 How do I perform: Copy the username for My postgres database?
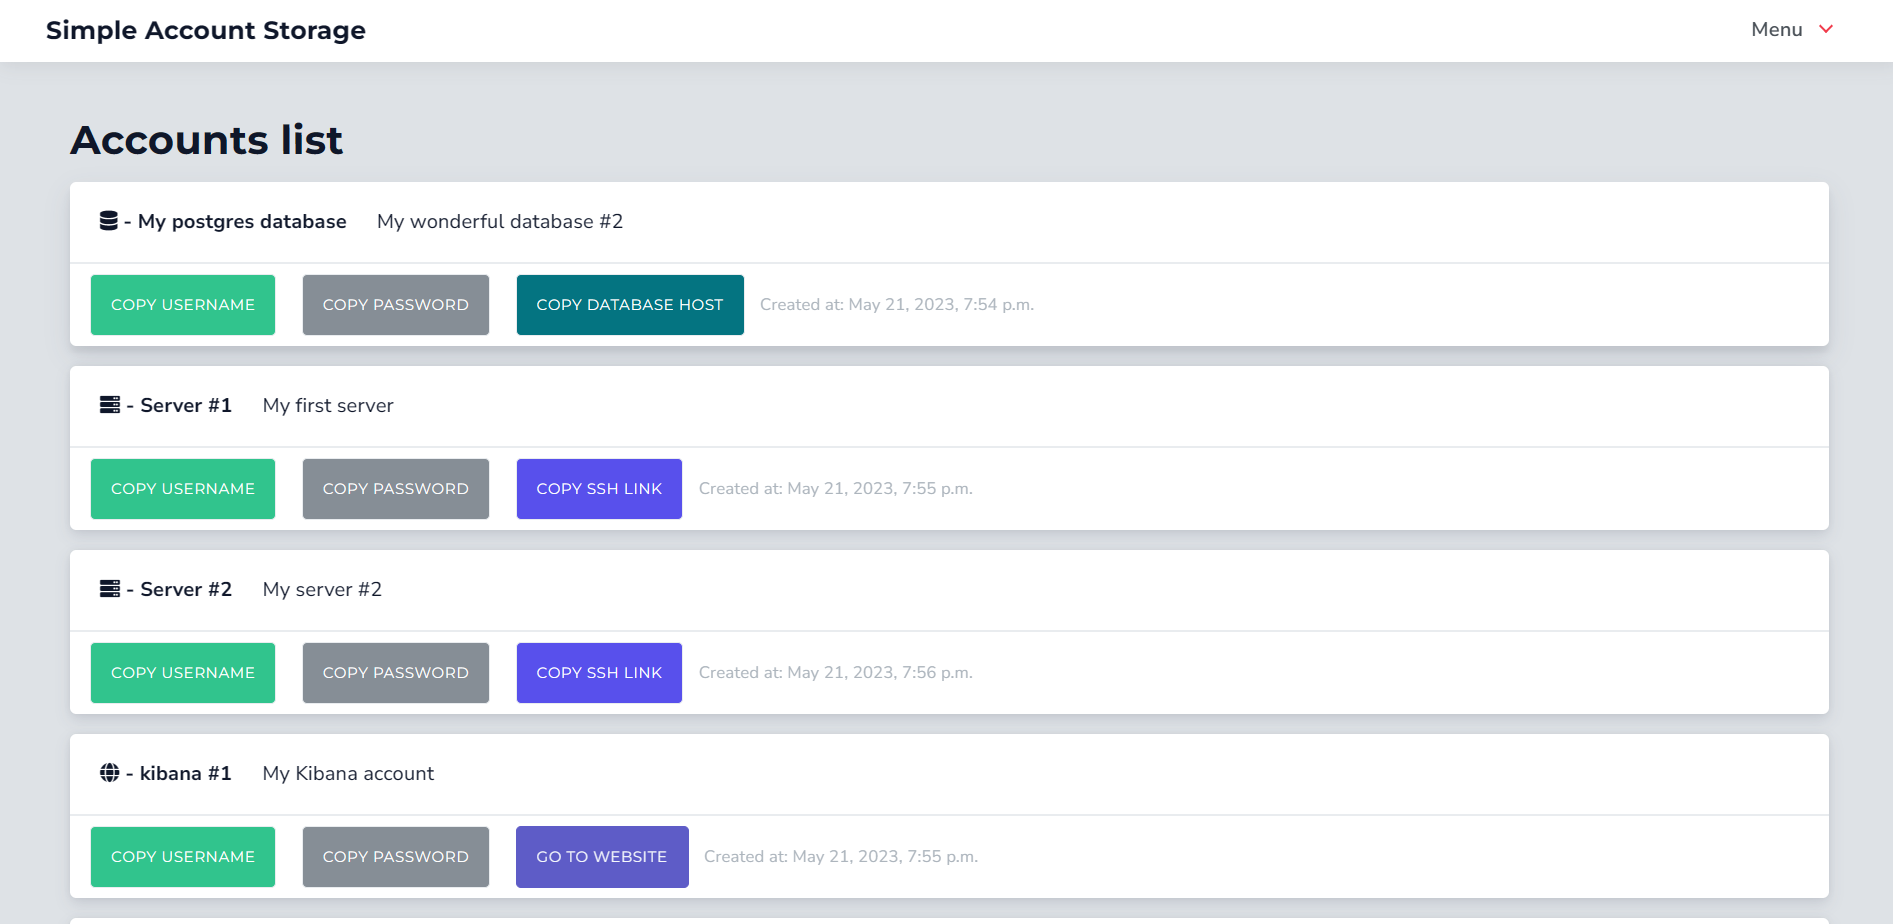182,304
